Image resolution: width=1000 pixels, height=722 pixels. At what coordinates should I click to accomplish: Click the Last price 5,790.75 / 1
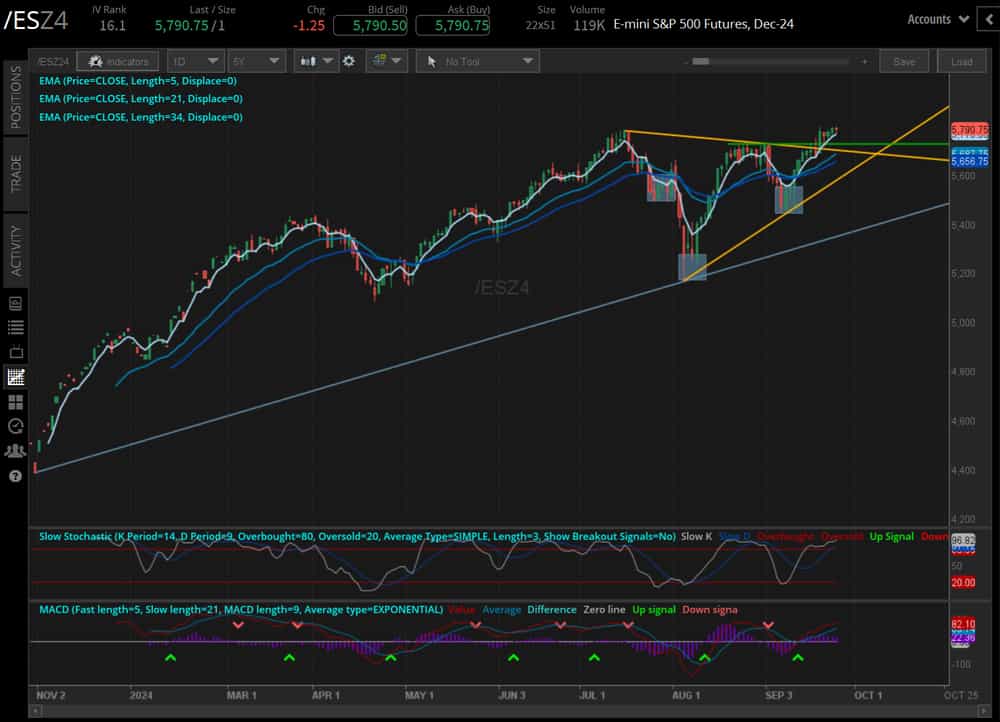tap(189, 26)
